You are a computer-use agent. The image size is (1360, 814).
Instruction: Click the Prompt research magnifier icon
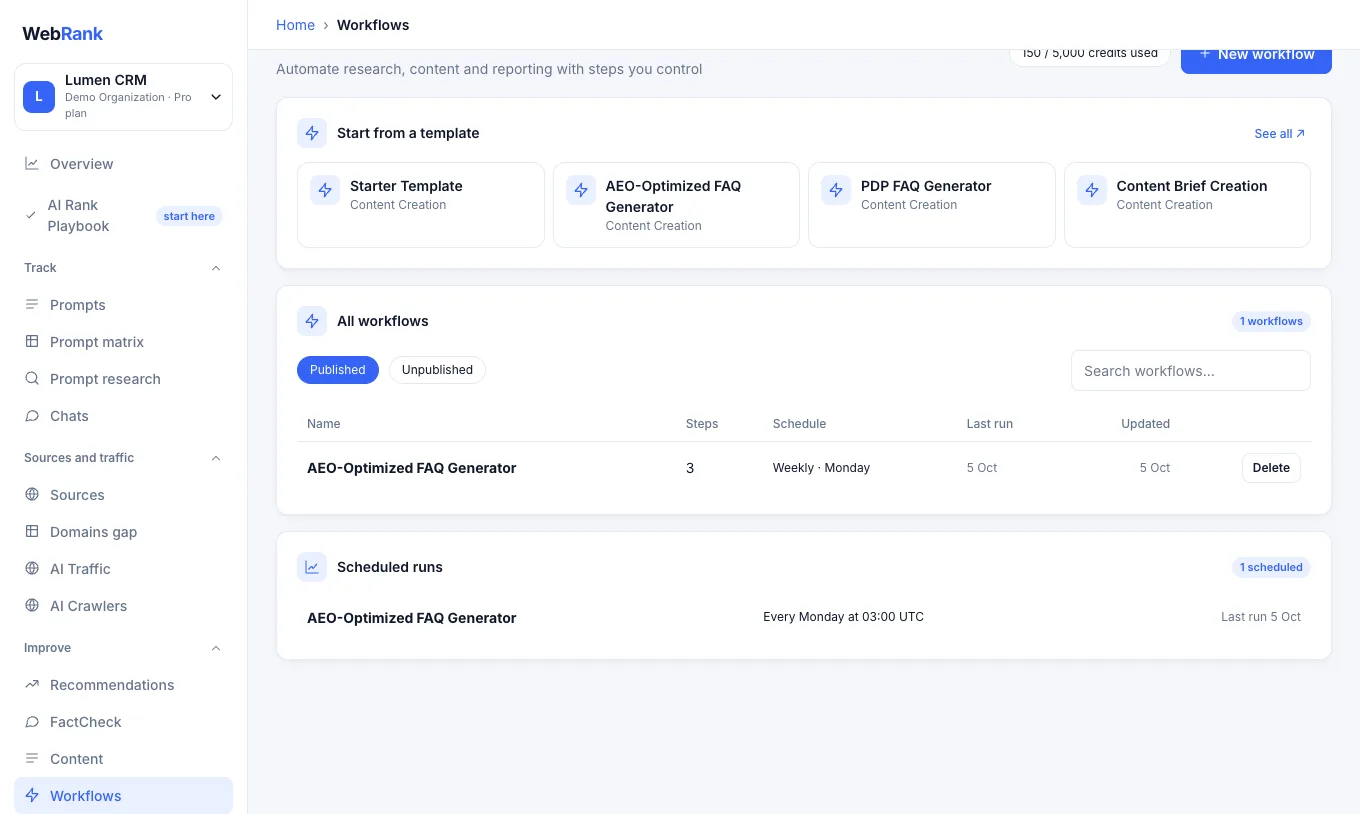point(32,379)
